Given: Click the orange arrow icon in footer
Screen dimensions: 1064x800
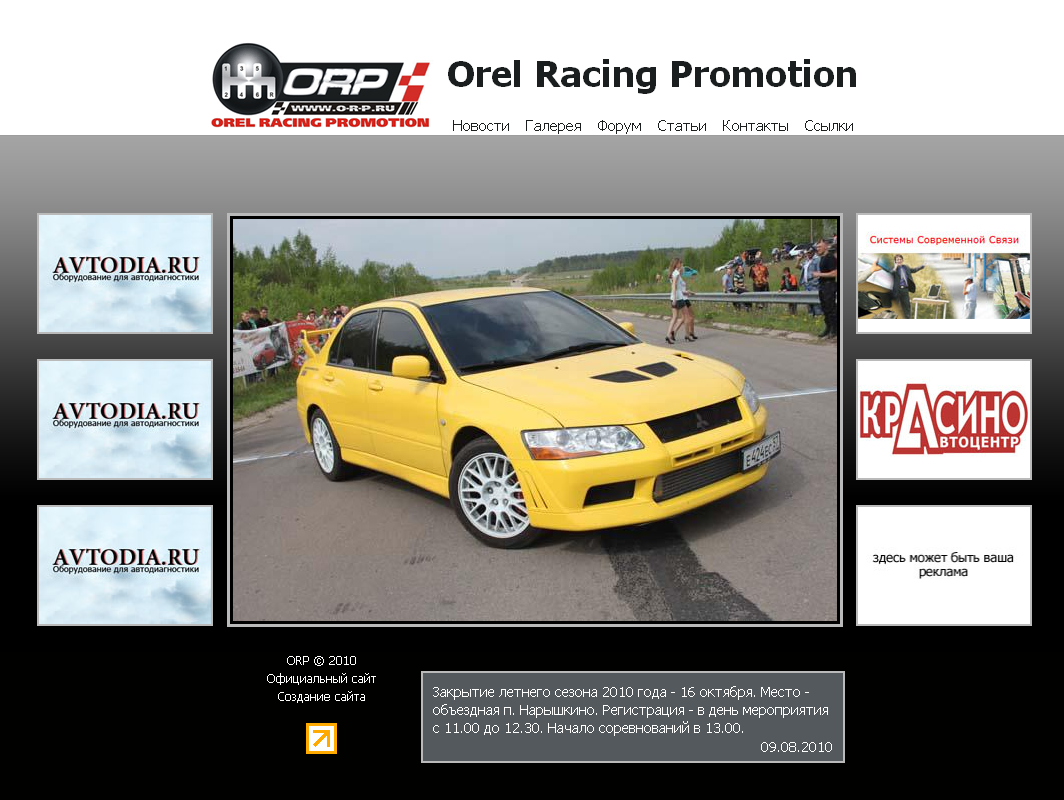Looking at the screenshot, I should click(321, 738).
